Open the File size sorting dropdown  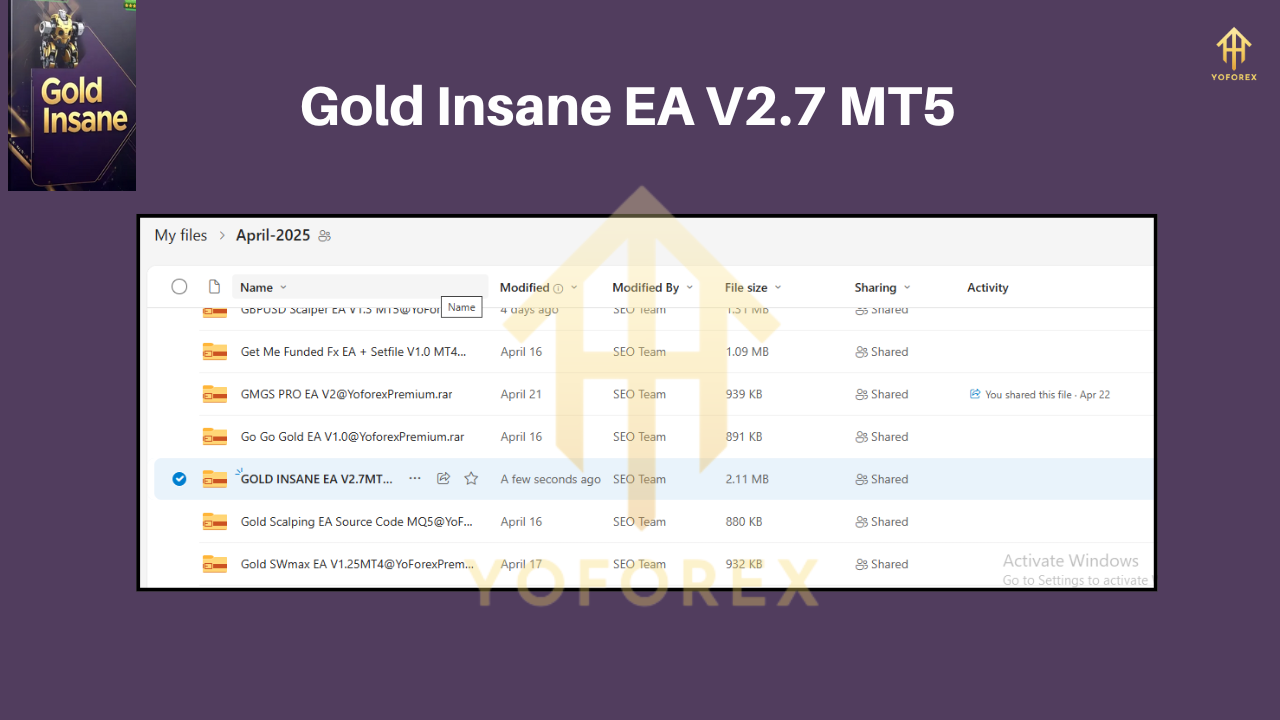tap(779, 287)
